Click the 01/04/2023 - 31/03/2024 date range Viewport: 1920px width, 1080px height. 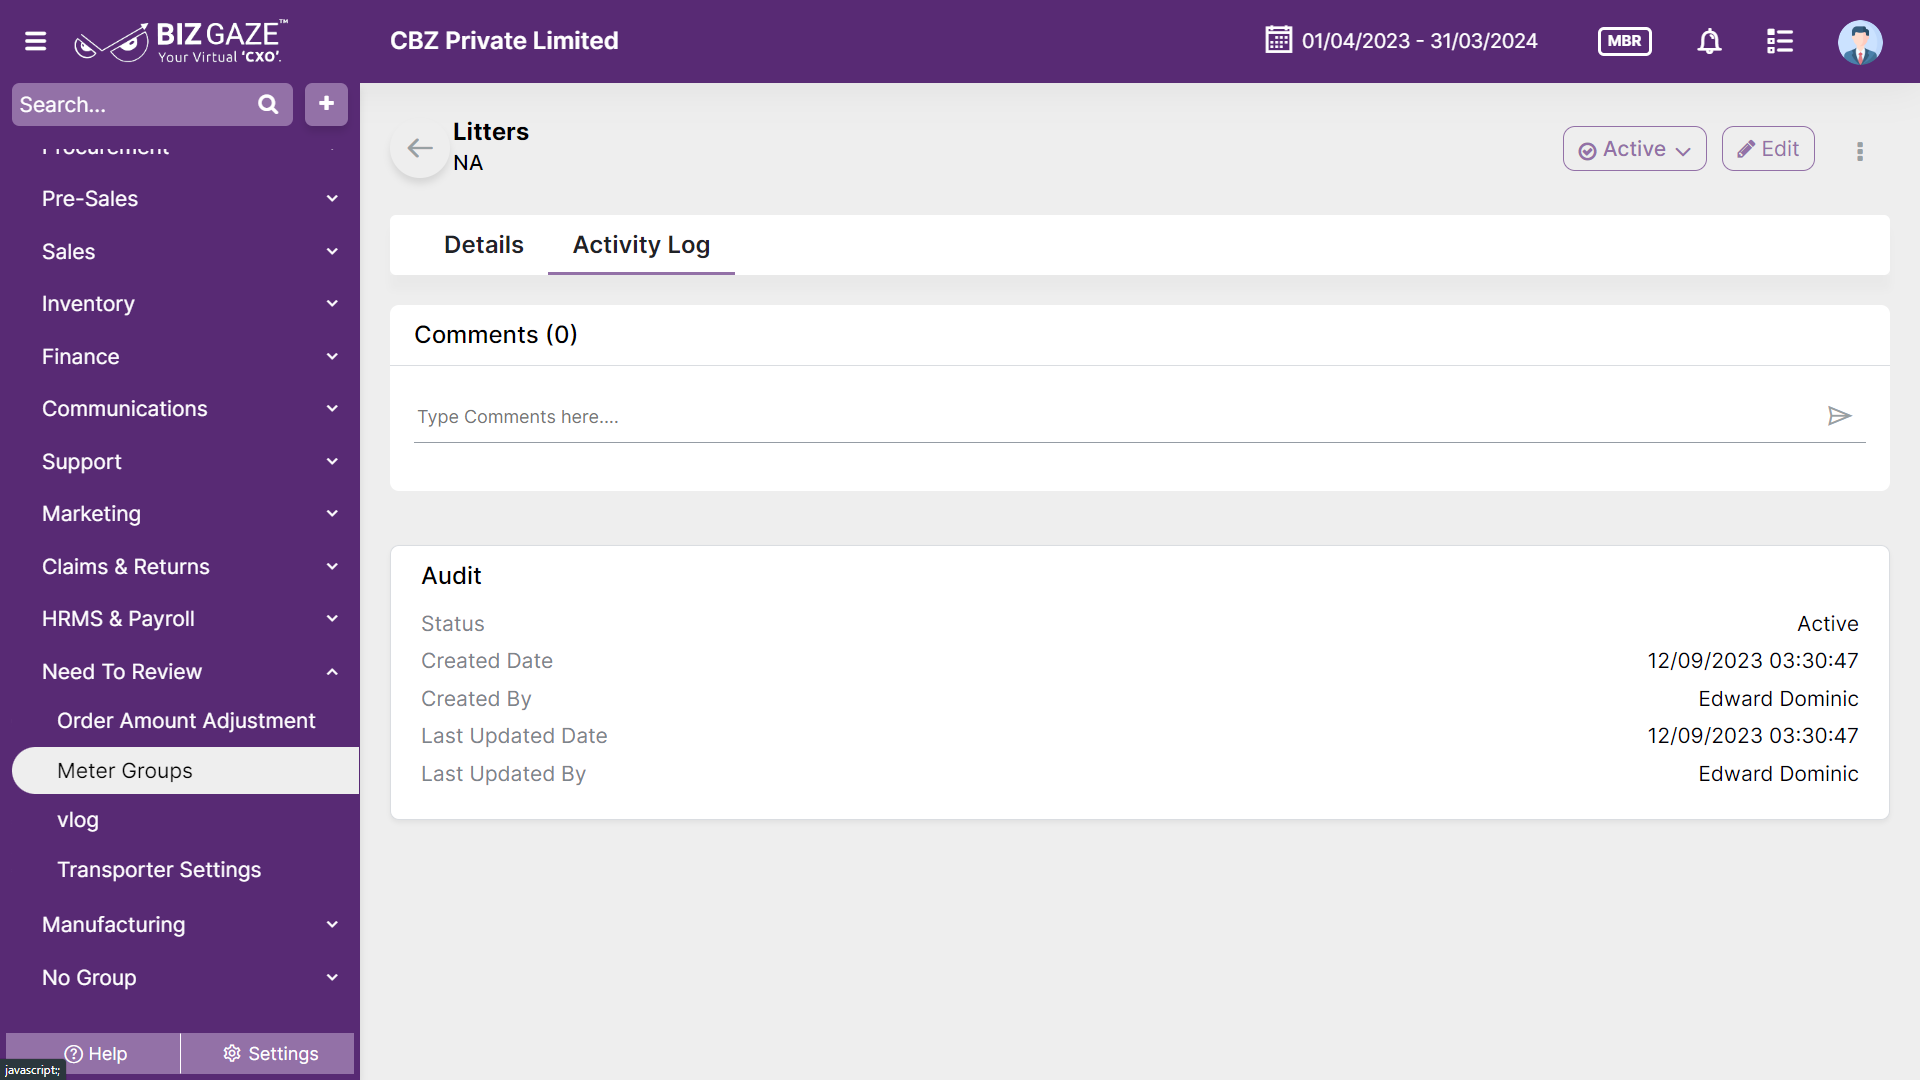tap(1419, 41)
